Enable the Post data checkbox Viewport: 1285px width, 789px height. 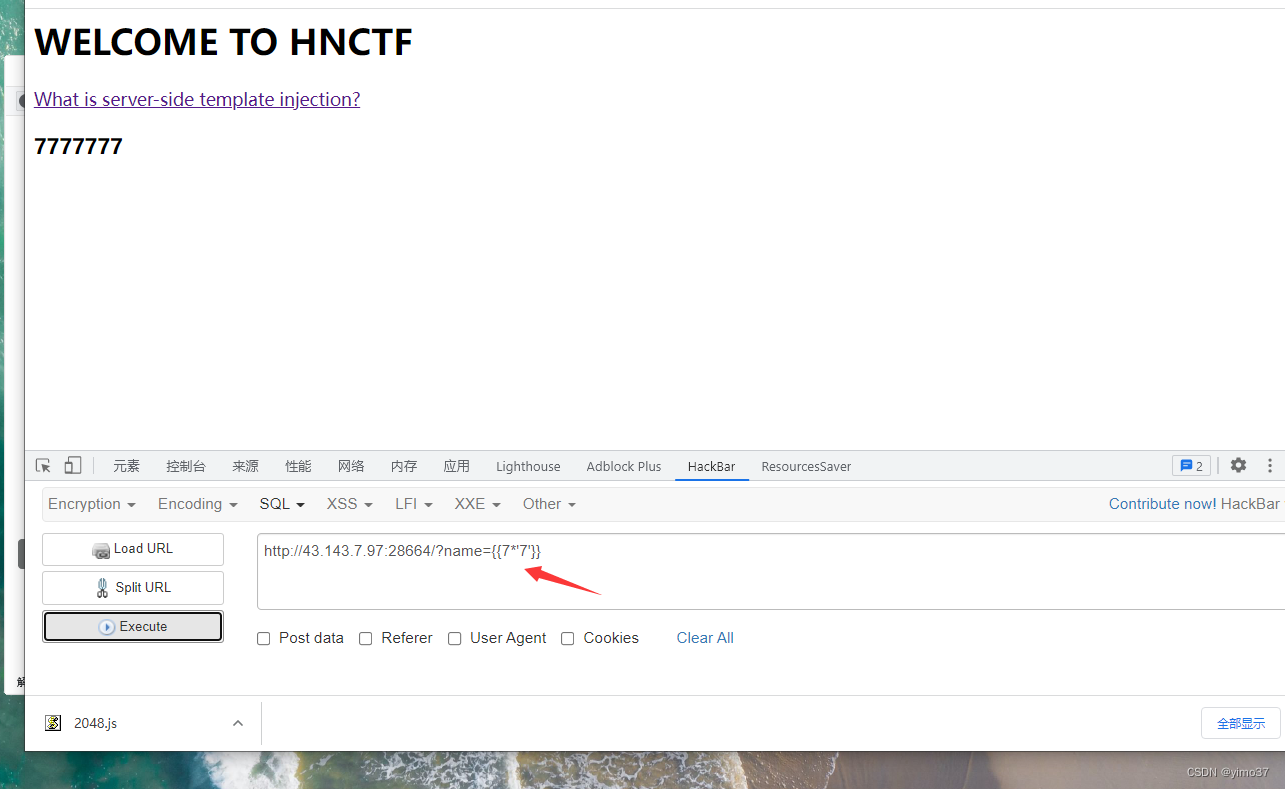[x=263, y=638]
